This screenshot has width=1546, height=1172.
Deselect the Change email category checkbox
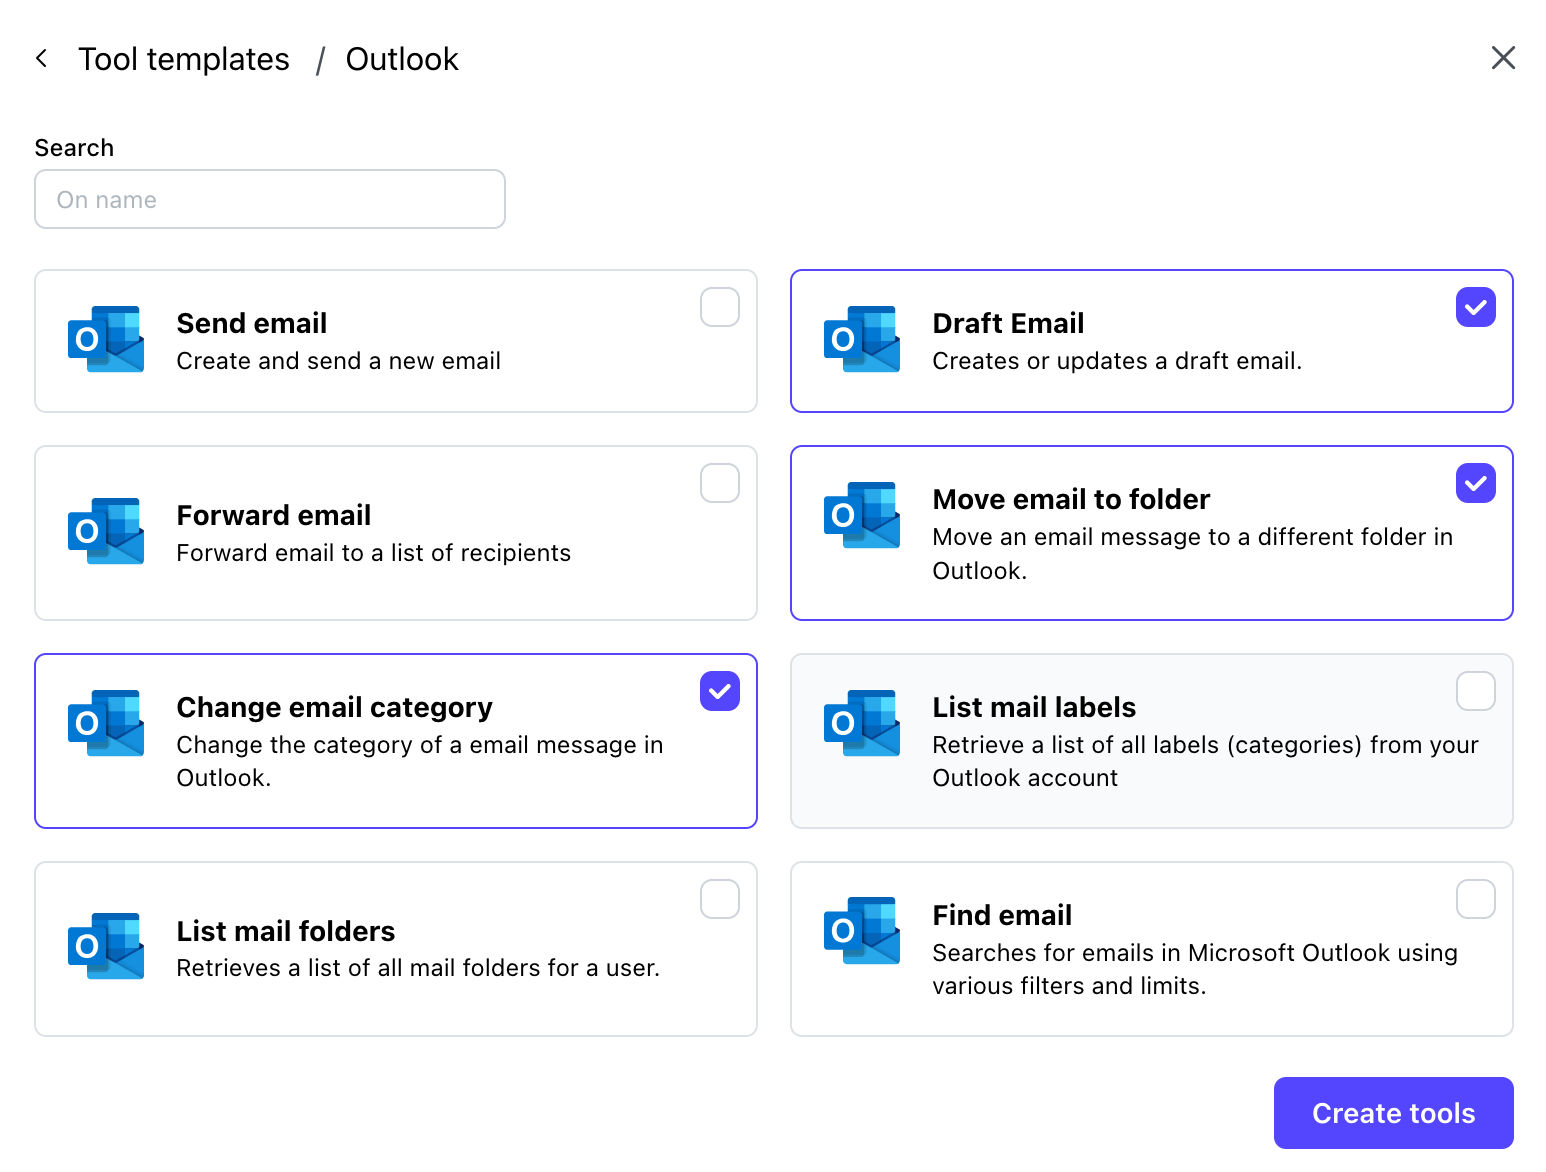point(720,691)
